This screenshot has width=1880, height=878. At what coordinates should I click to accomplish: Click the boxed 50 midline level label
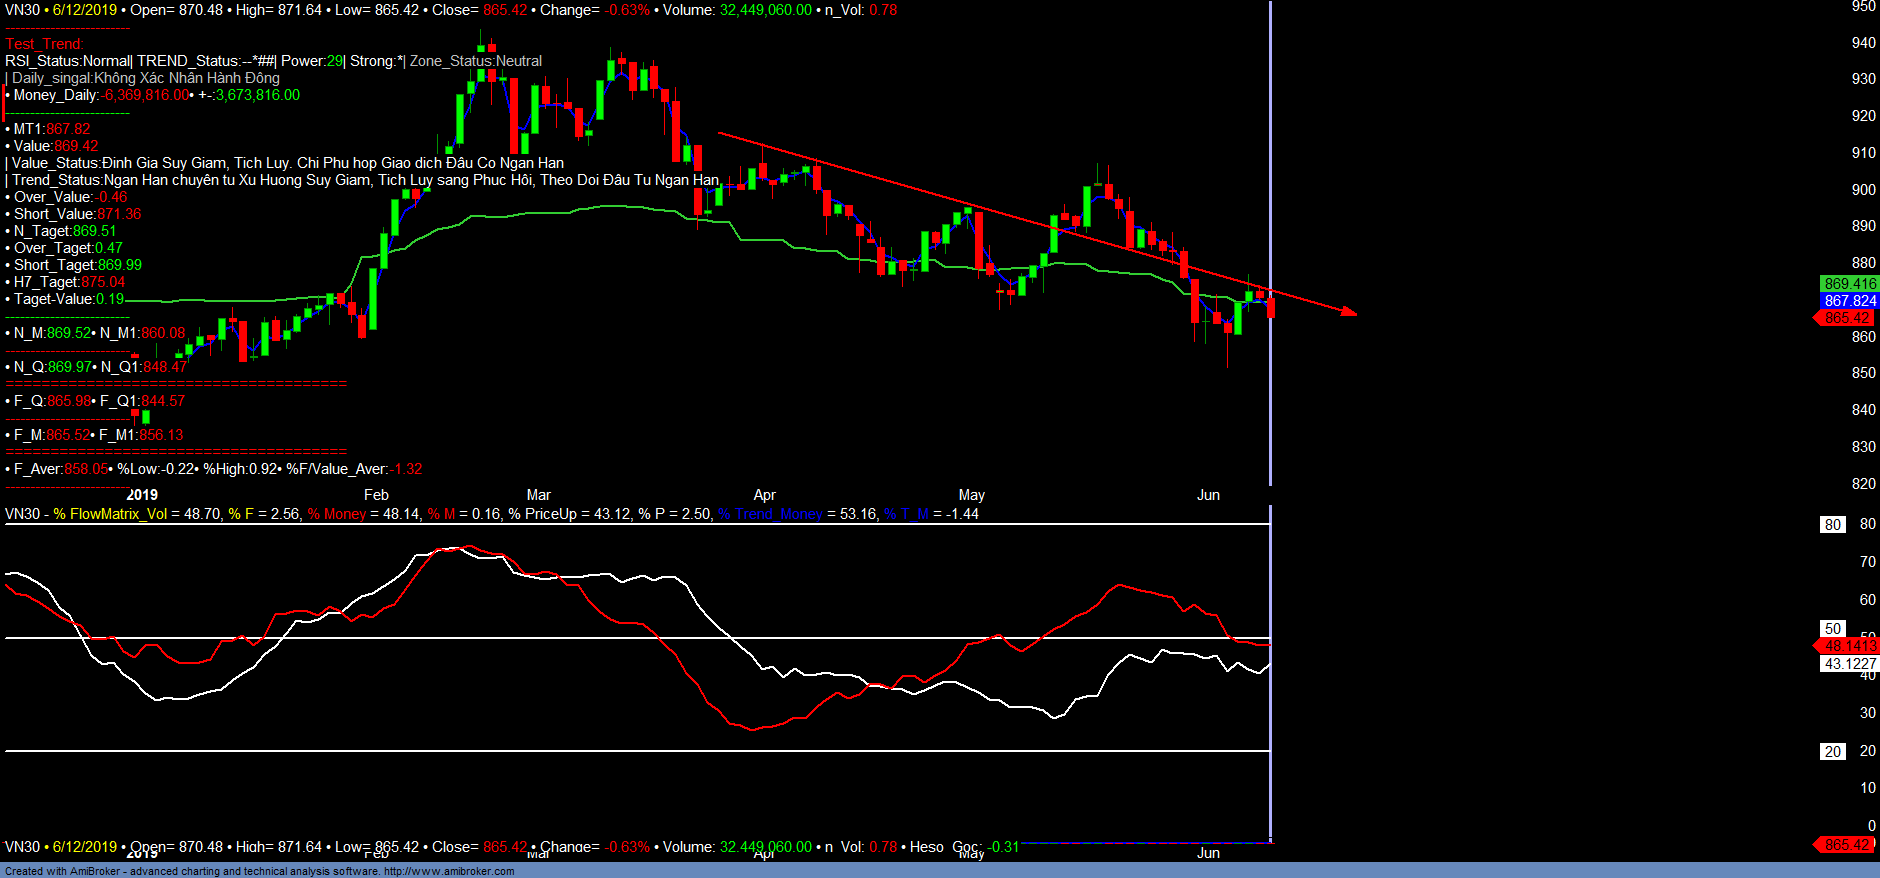coord(1832,629)
